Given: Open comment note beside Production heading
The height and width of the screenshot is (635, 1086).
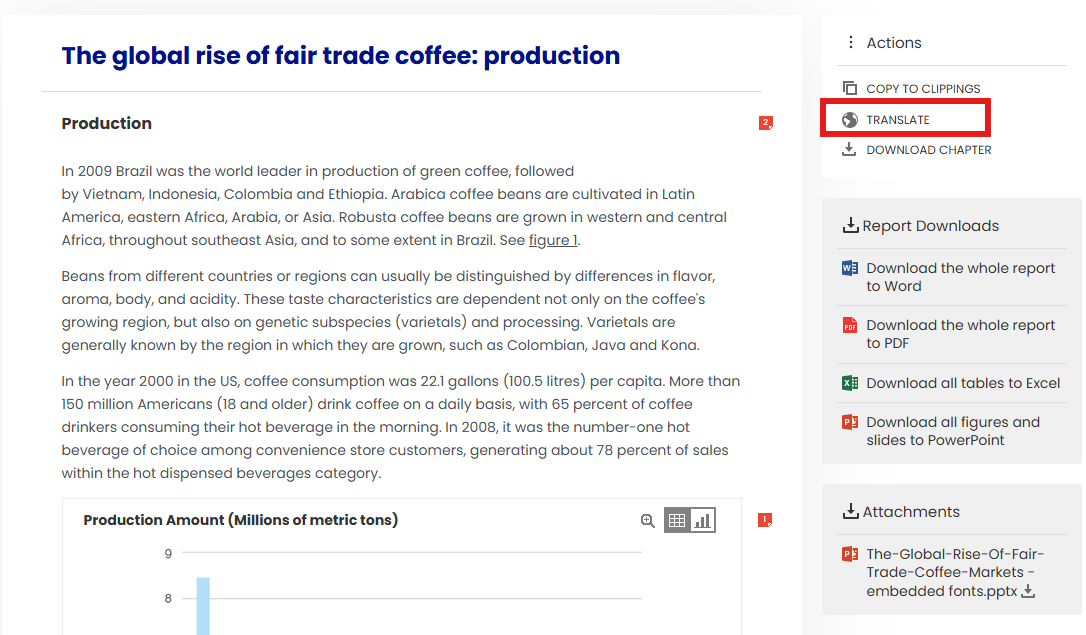Looking at the screenshot, I should point(766,123).
